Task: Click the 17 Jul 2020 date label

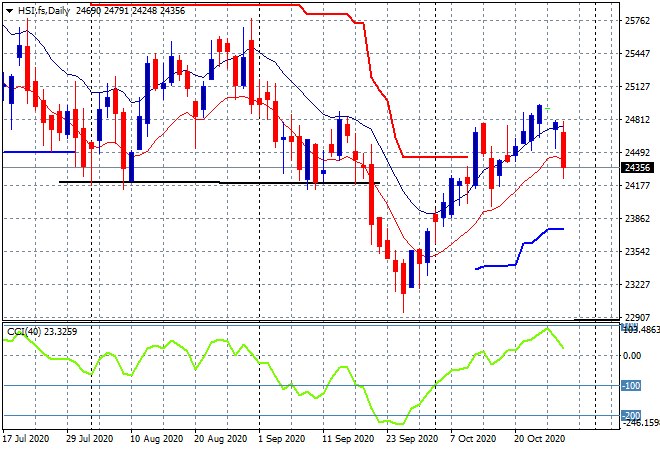Action: (x=26, y=439)
